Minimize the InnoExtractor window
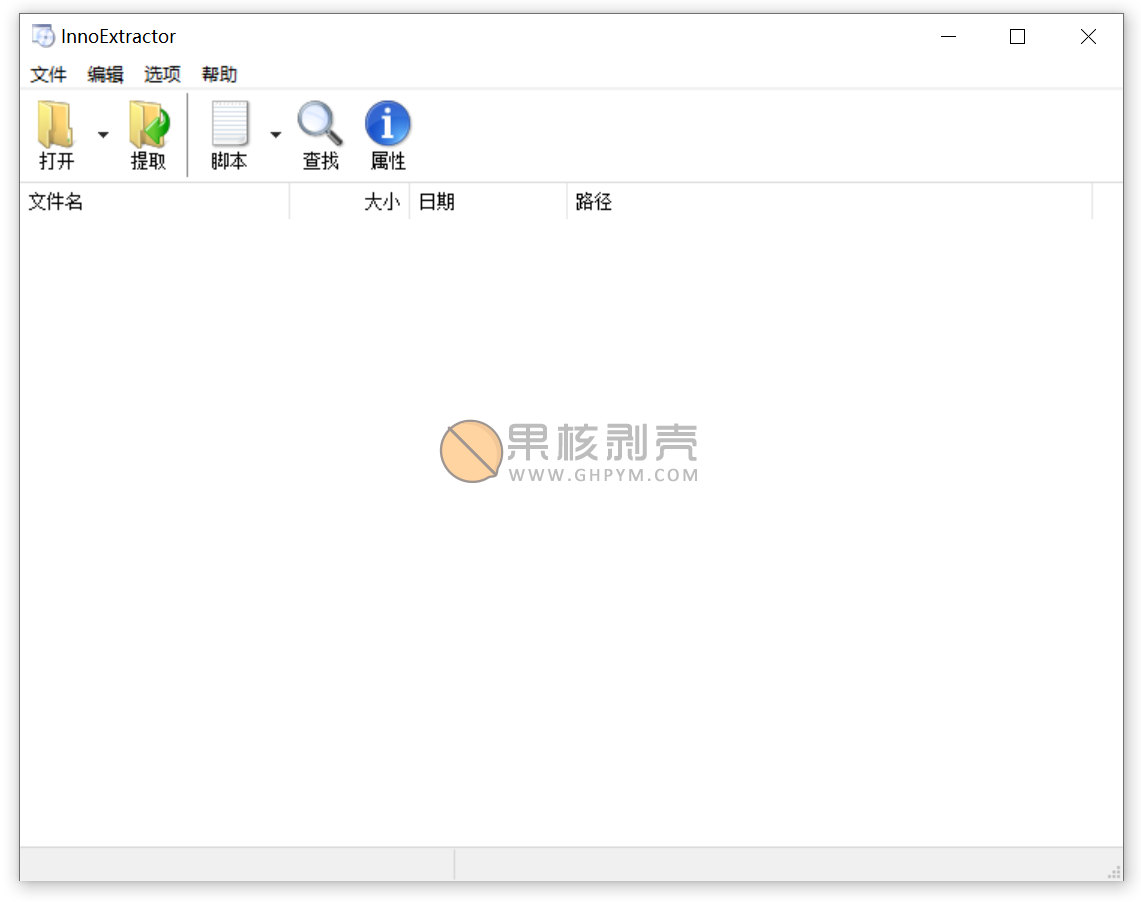The height and width of the screenshot is (902, 1141). pyautogui.click(x=948, y=36)
